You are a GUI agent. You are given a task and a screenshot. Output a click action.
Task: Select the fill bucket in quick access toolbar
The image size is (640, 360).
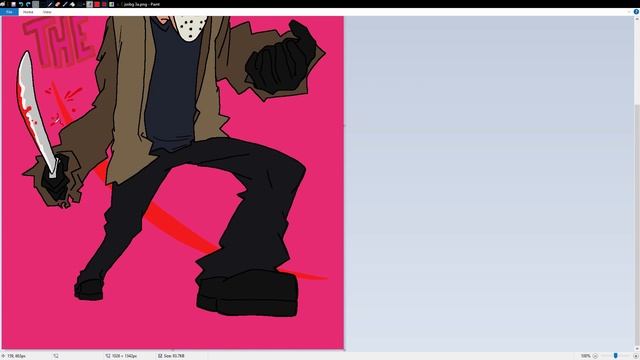(72, 4)
